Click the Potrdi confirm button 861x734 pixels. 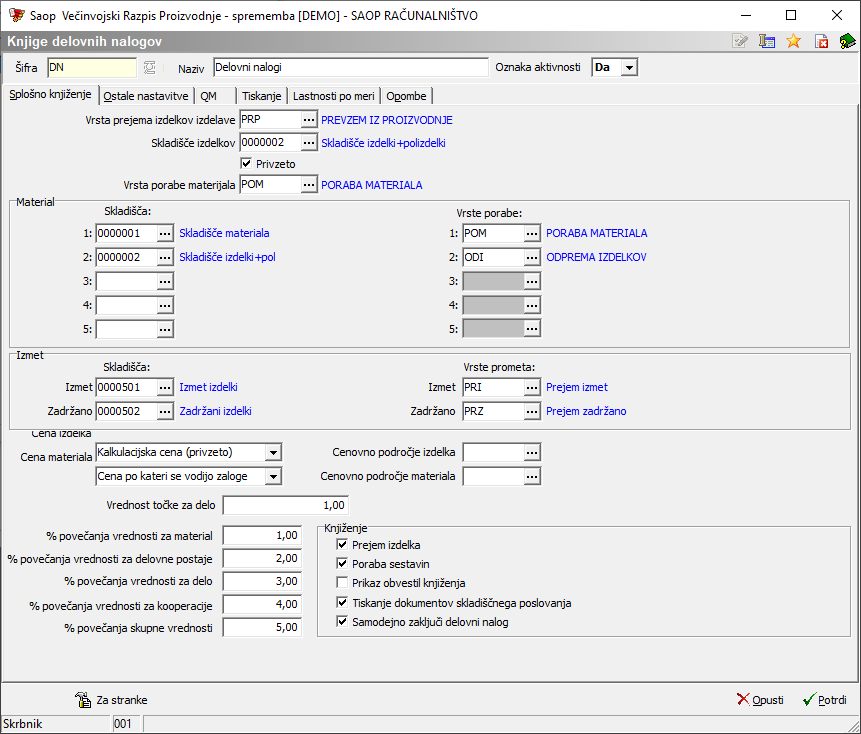[x=825, y=700]
